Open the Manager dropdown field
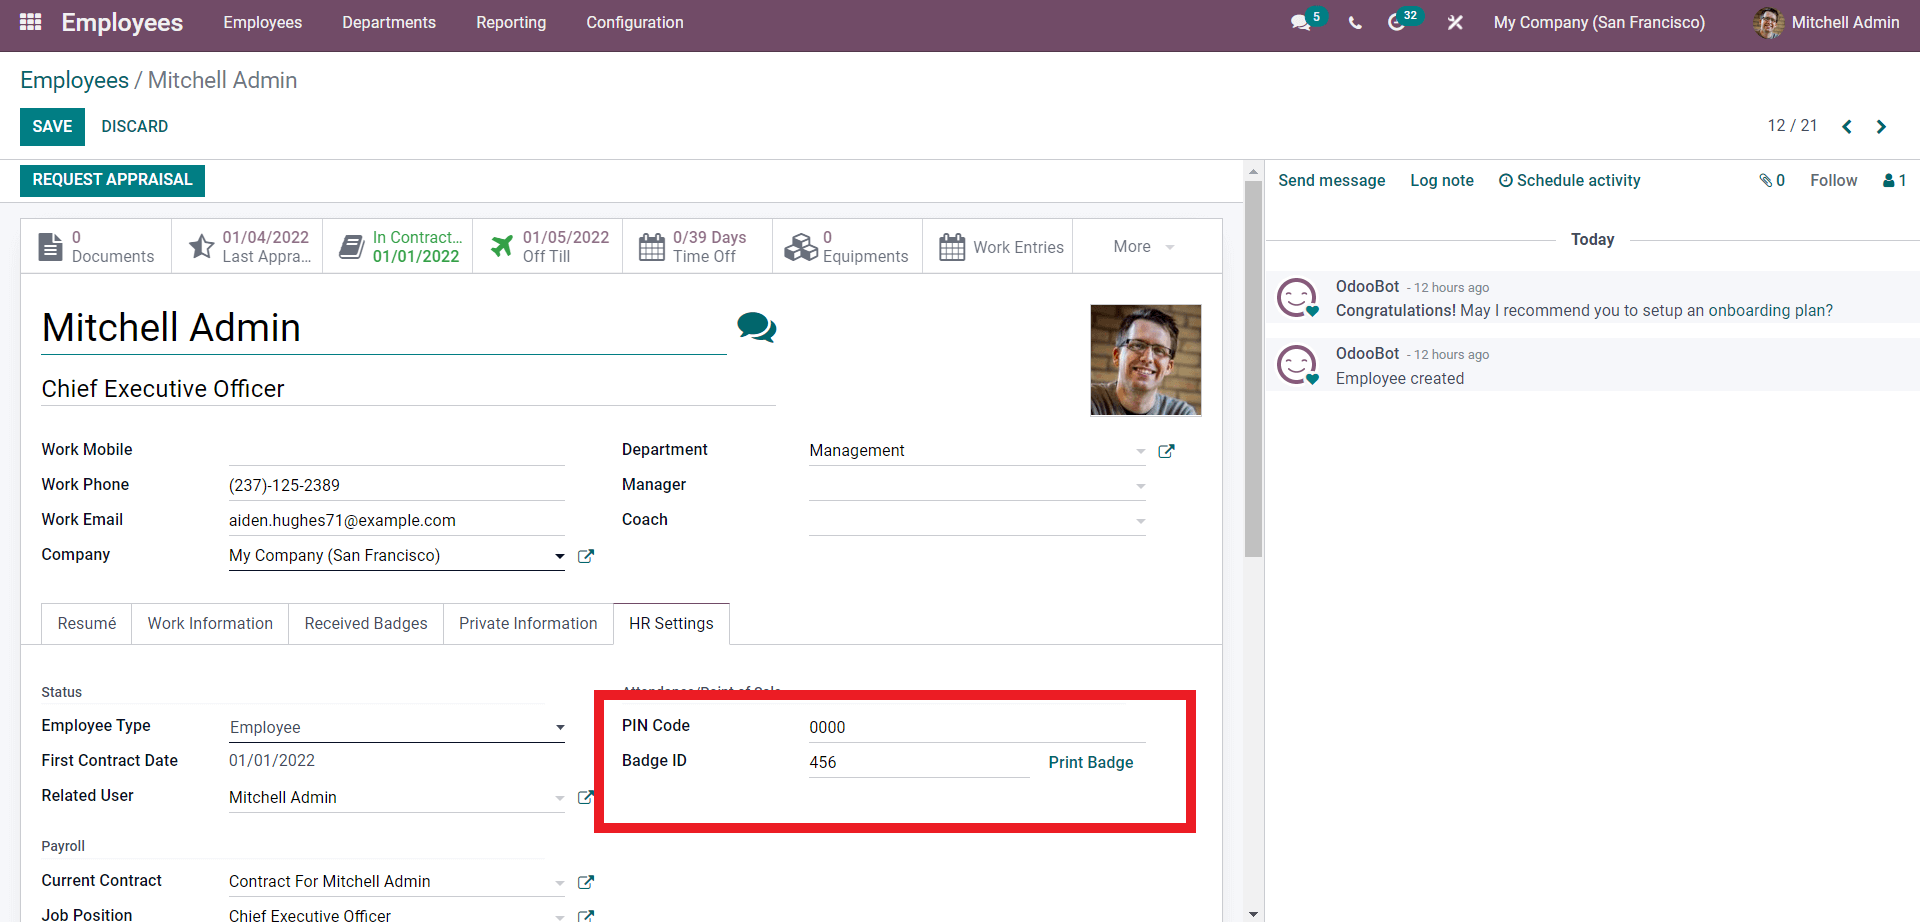This screenshot has width=1920, height=922. point(977,486)
